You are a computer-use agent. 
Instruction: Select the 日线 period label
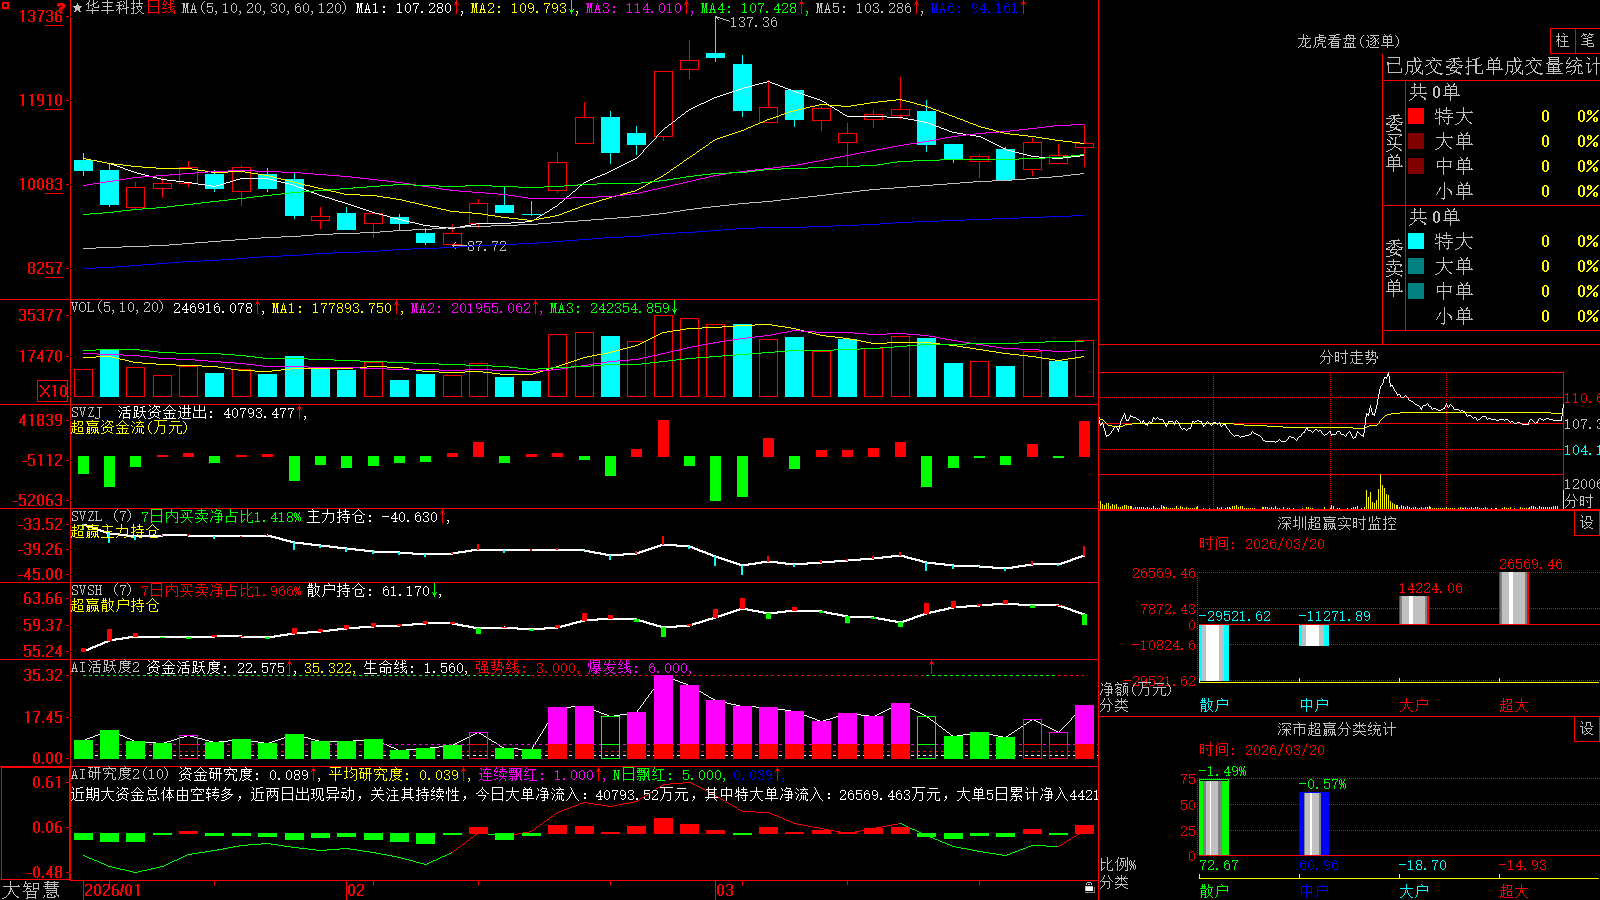coord(161,8)
